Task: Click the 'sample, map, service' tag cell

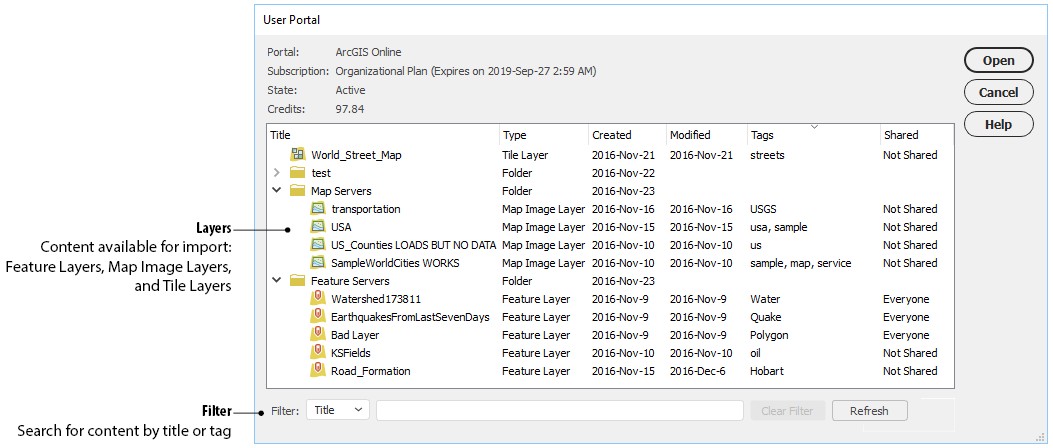Action: point(800,263)
